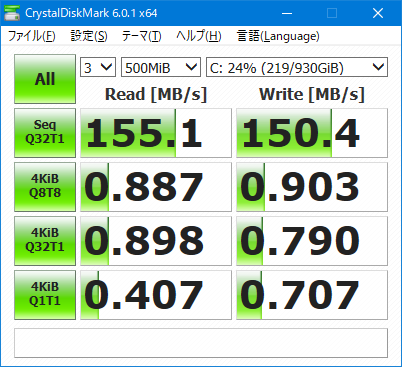The image size is (402, 367).
Task: Click the 4KiB Q32T1 write value 0.790
Action: pos(312,241)
